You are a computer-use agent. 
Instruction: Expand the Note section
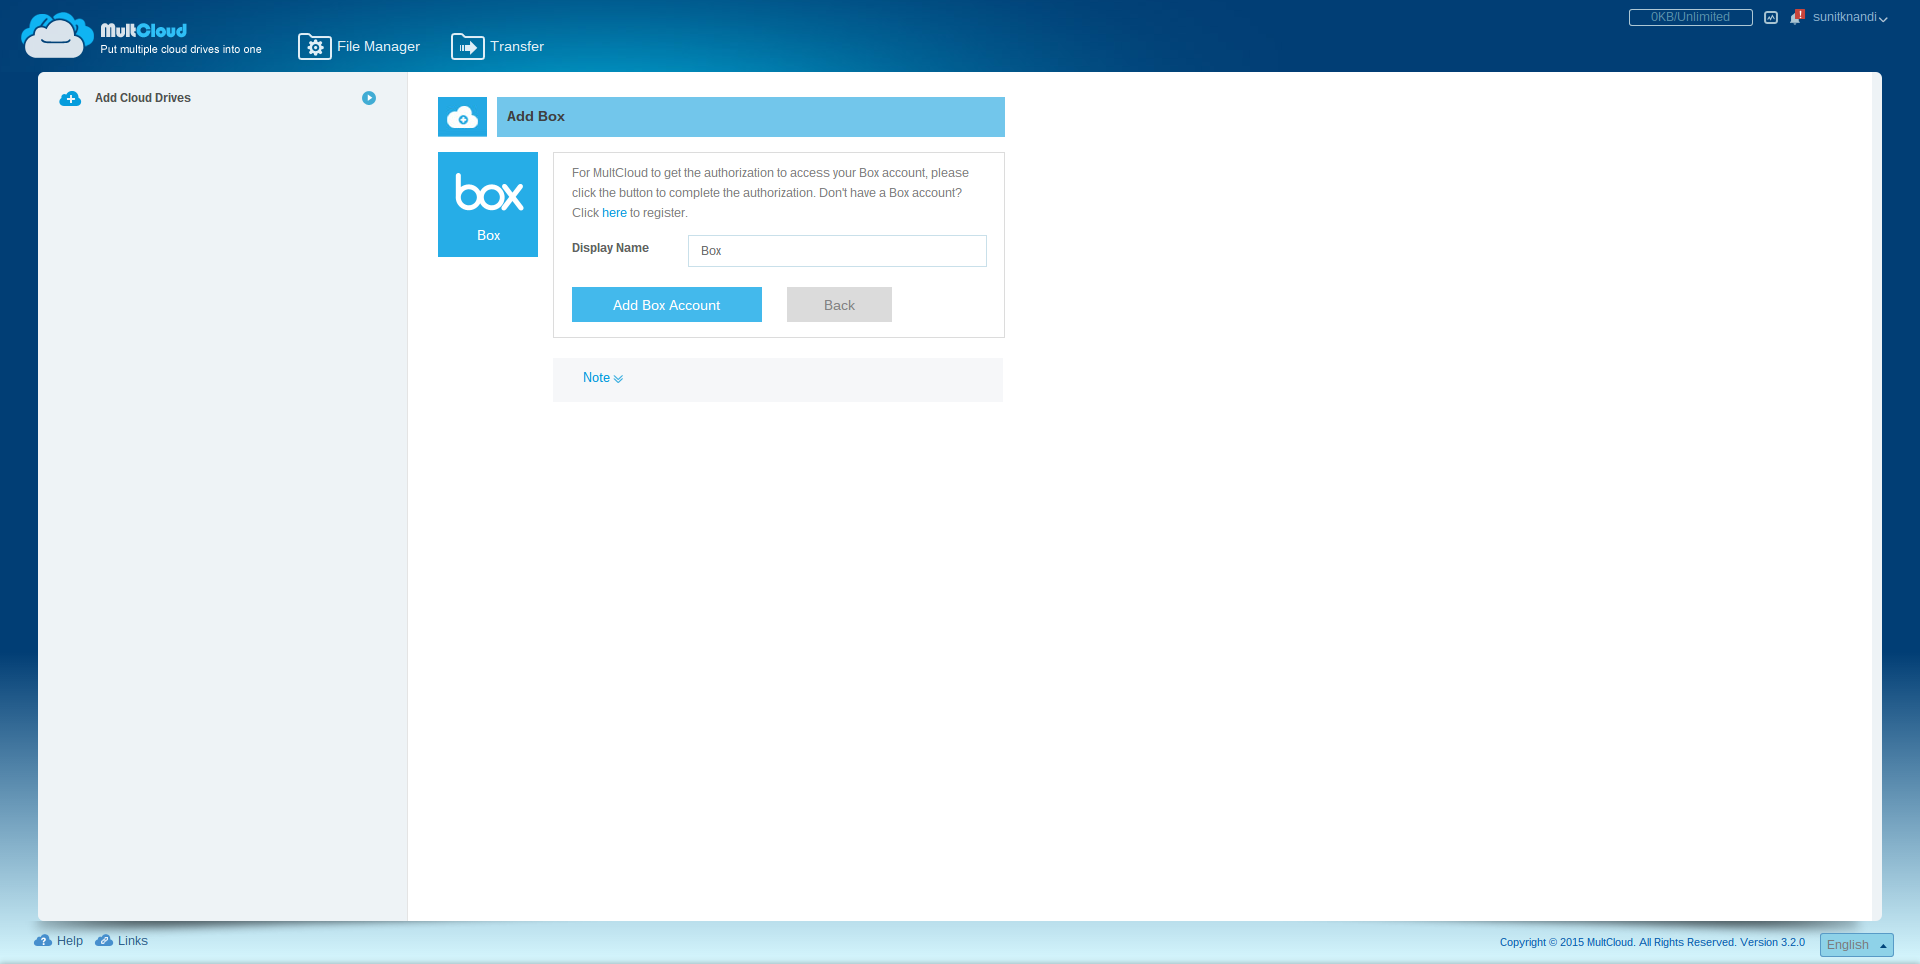(603, 378)
